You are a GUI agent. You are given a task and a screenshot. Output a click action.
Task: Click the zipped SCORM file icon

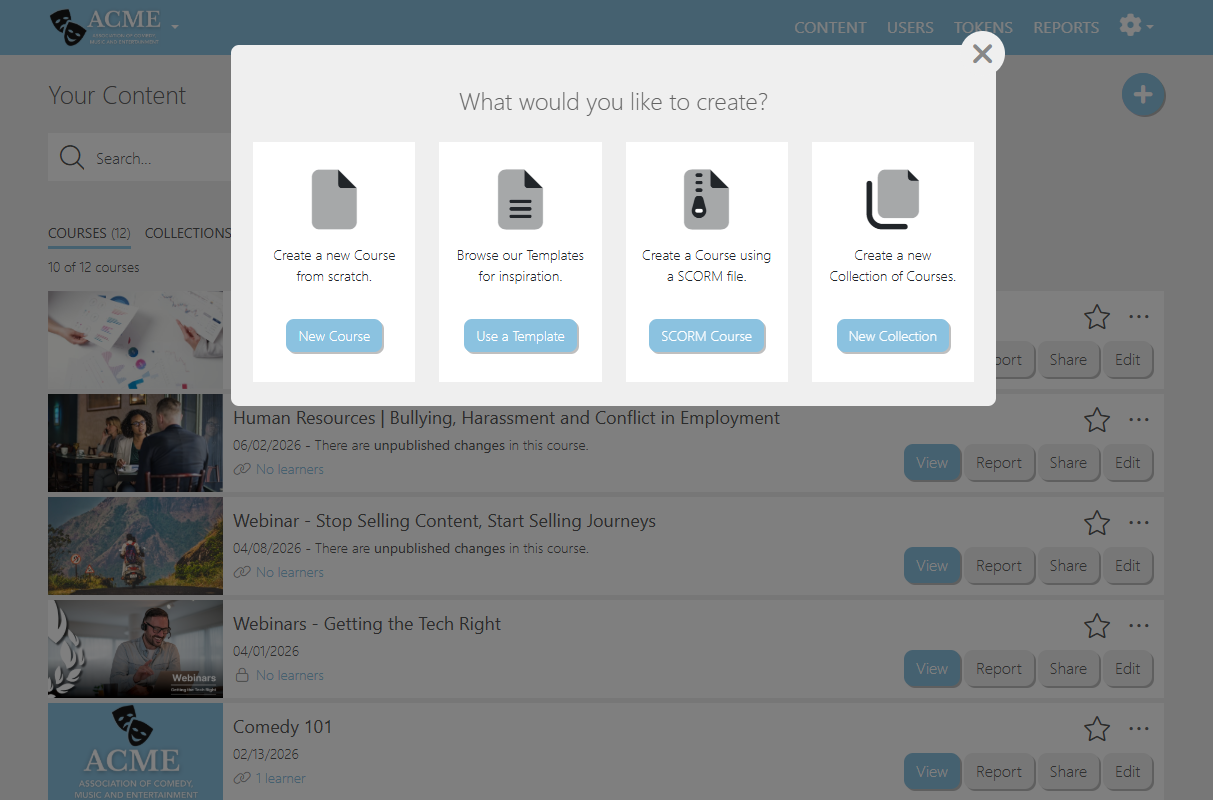706,199
